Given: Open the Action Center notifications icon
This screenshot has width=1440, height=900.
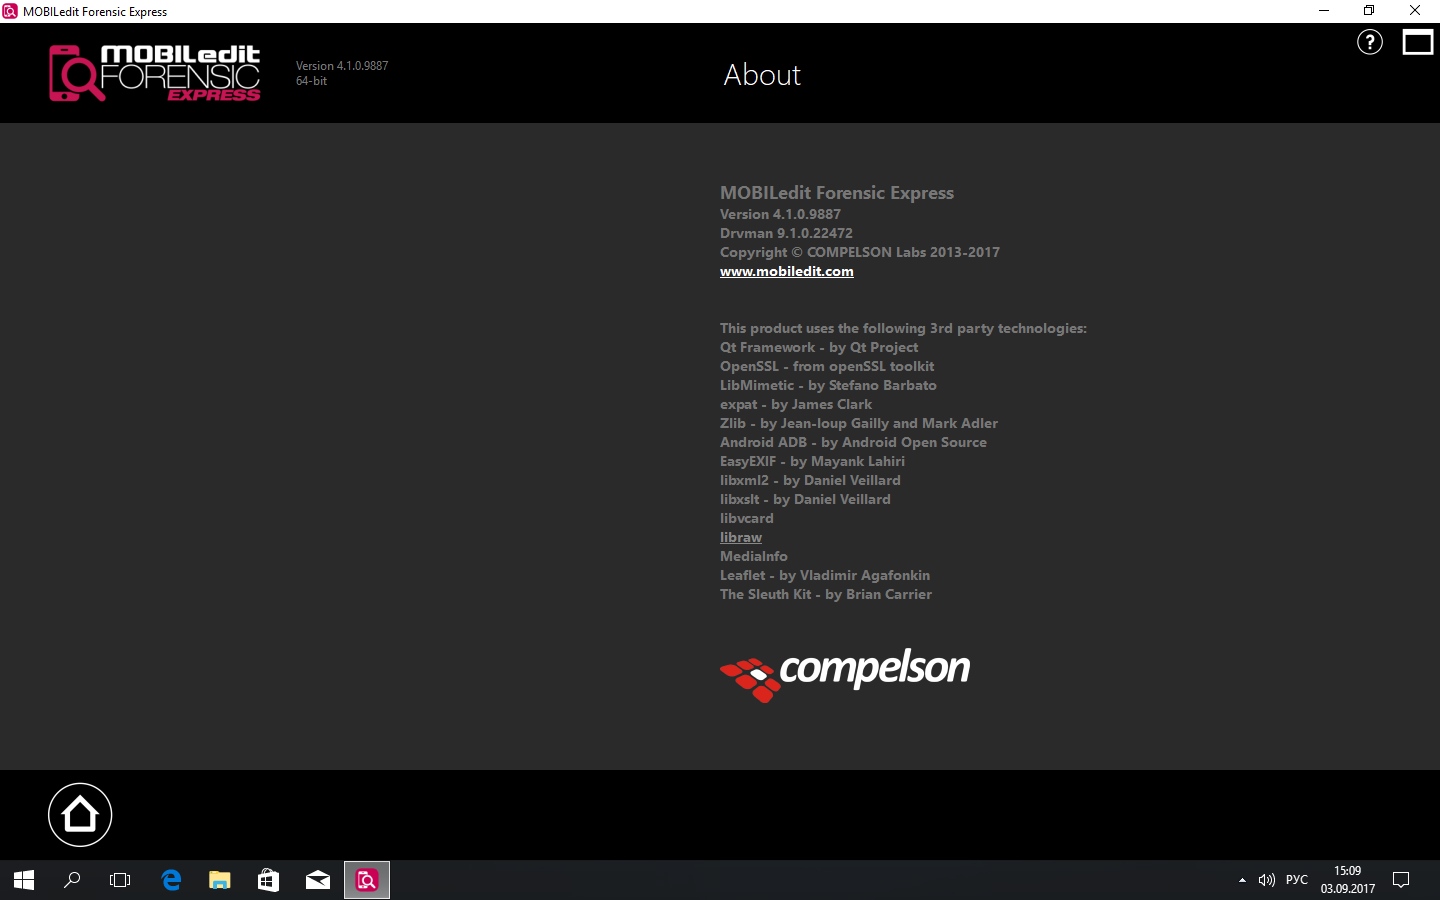Looking at the screenshot, I should click(1401, 880).
